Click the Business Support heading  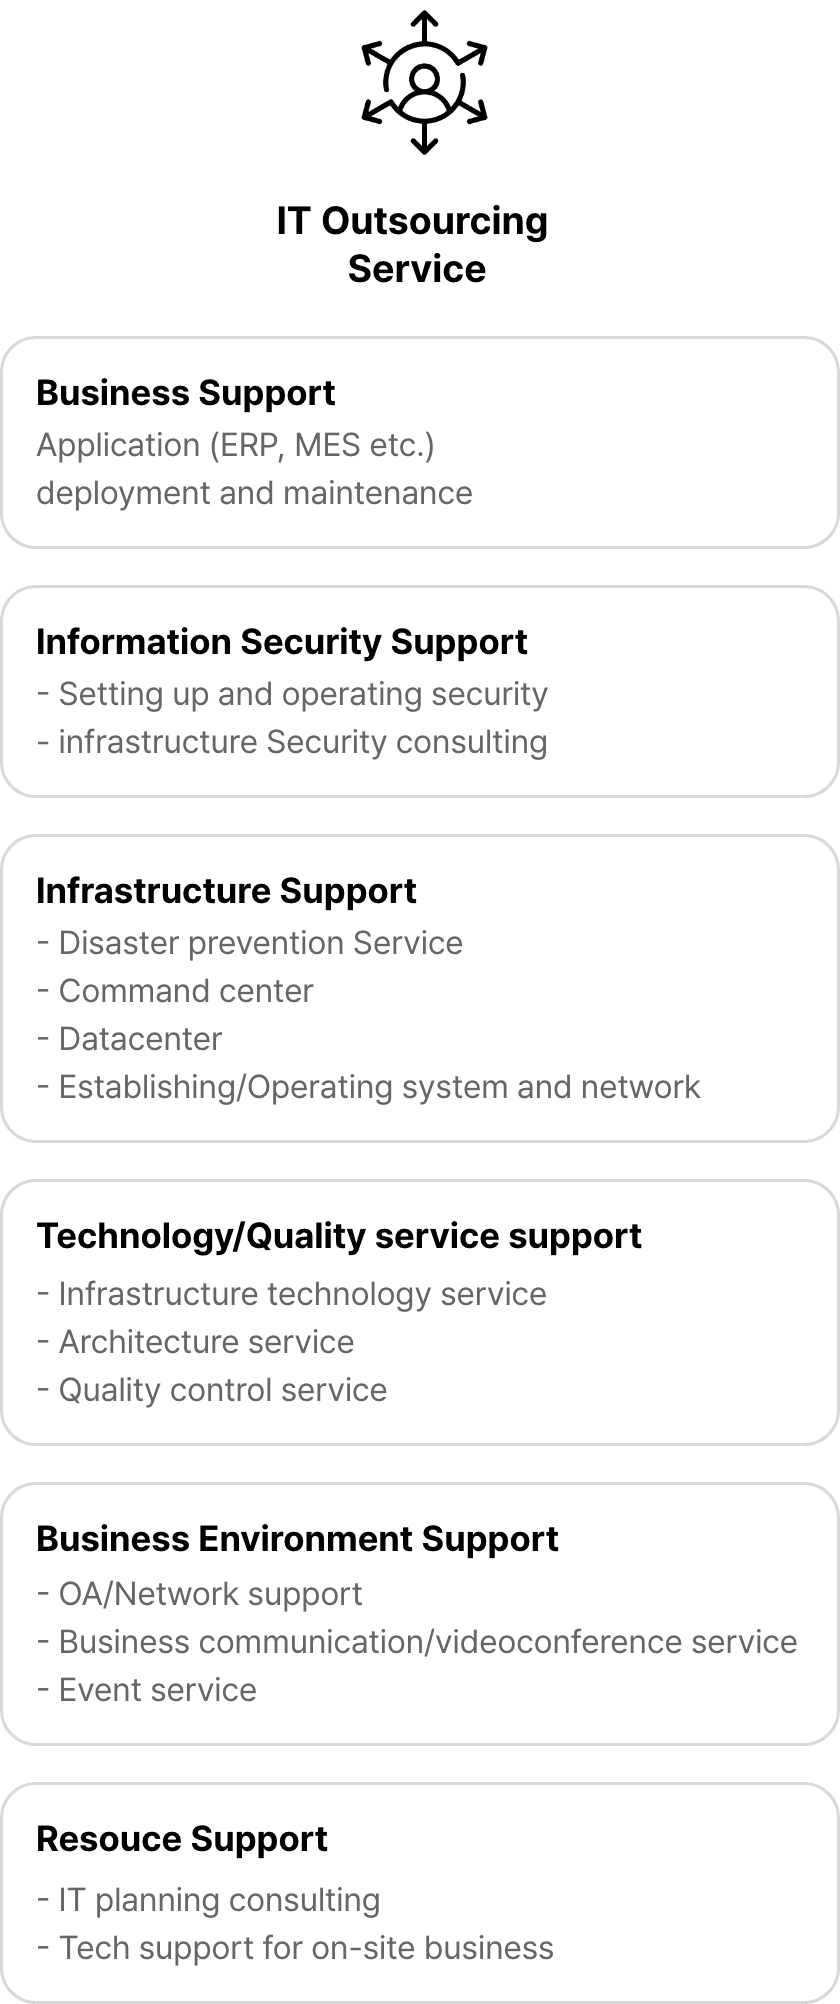tap(185, 393)
